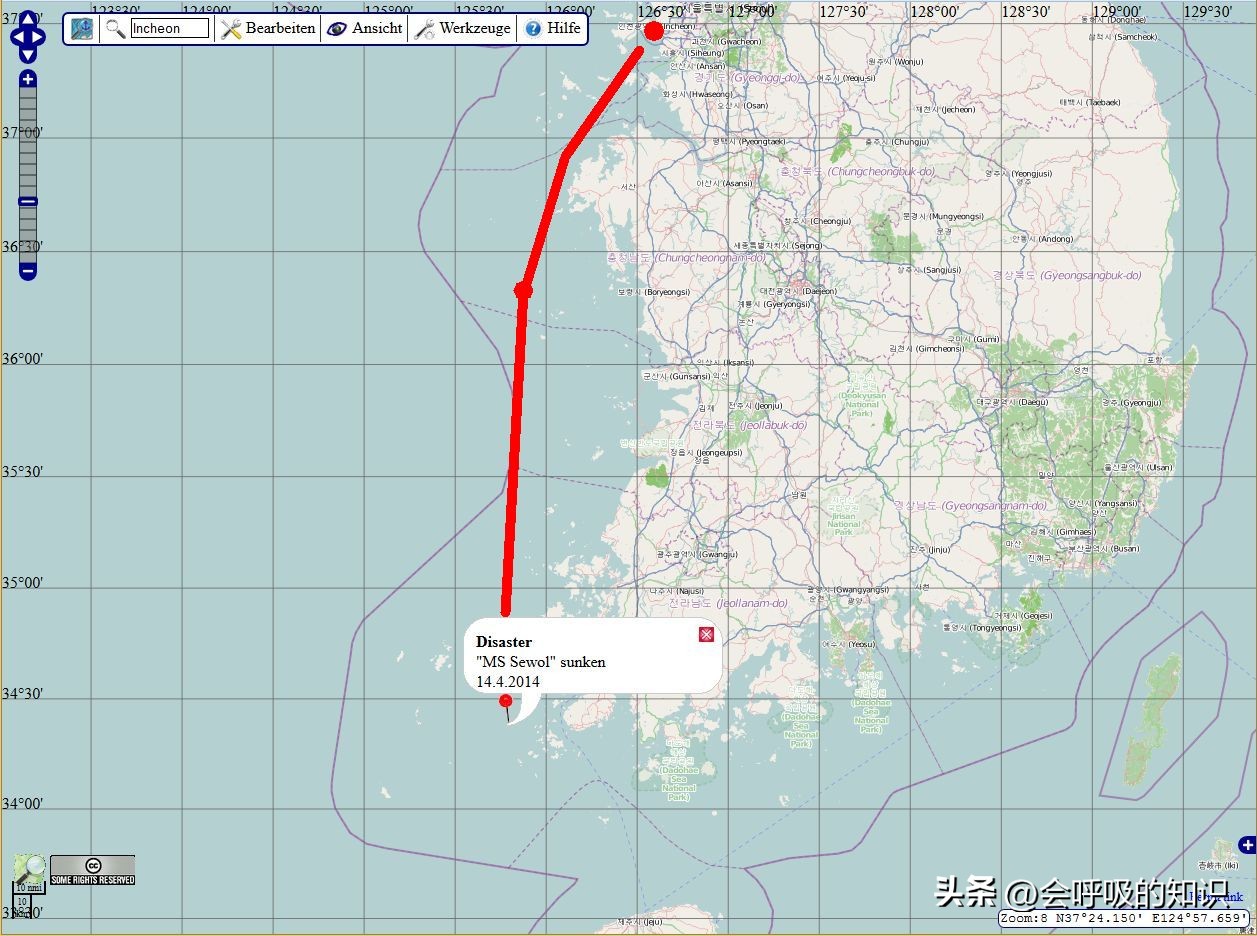The image size is (1257, 936).
Task: Click the Werkzeuge tools icon
Action: pos(426,28)
